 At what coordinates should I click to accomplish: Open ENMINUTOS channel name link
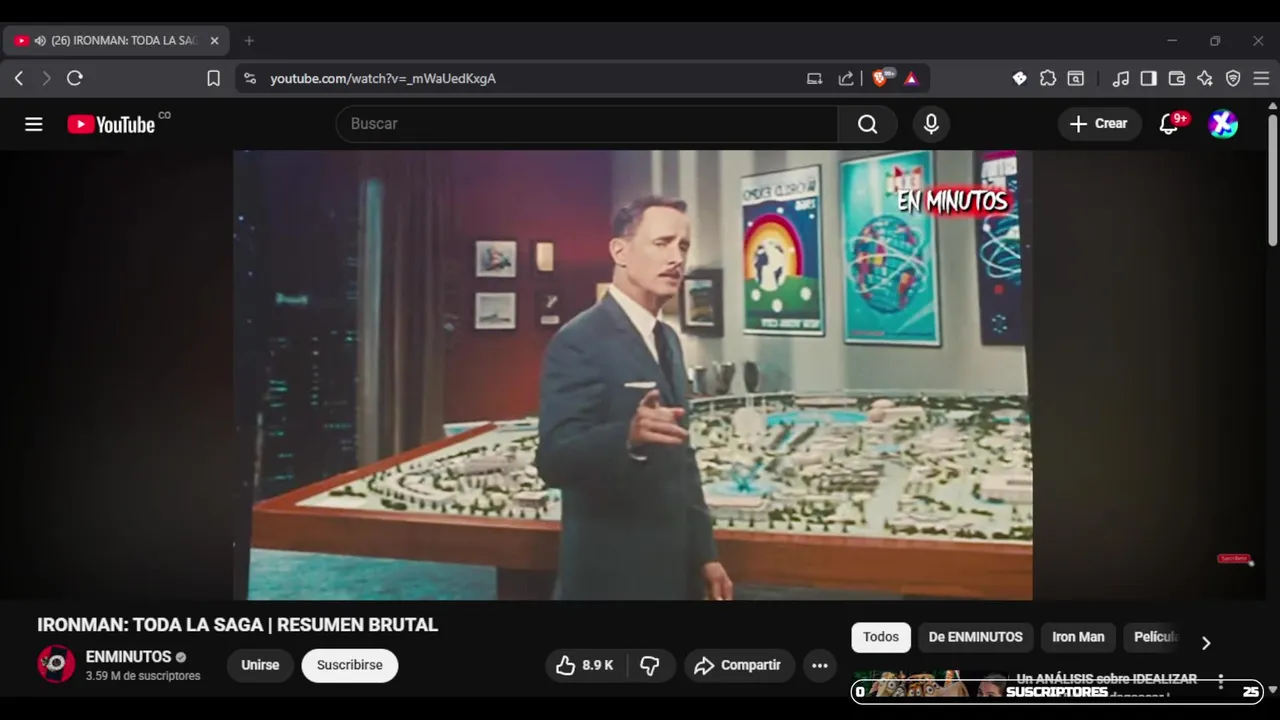click(128, 657)
